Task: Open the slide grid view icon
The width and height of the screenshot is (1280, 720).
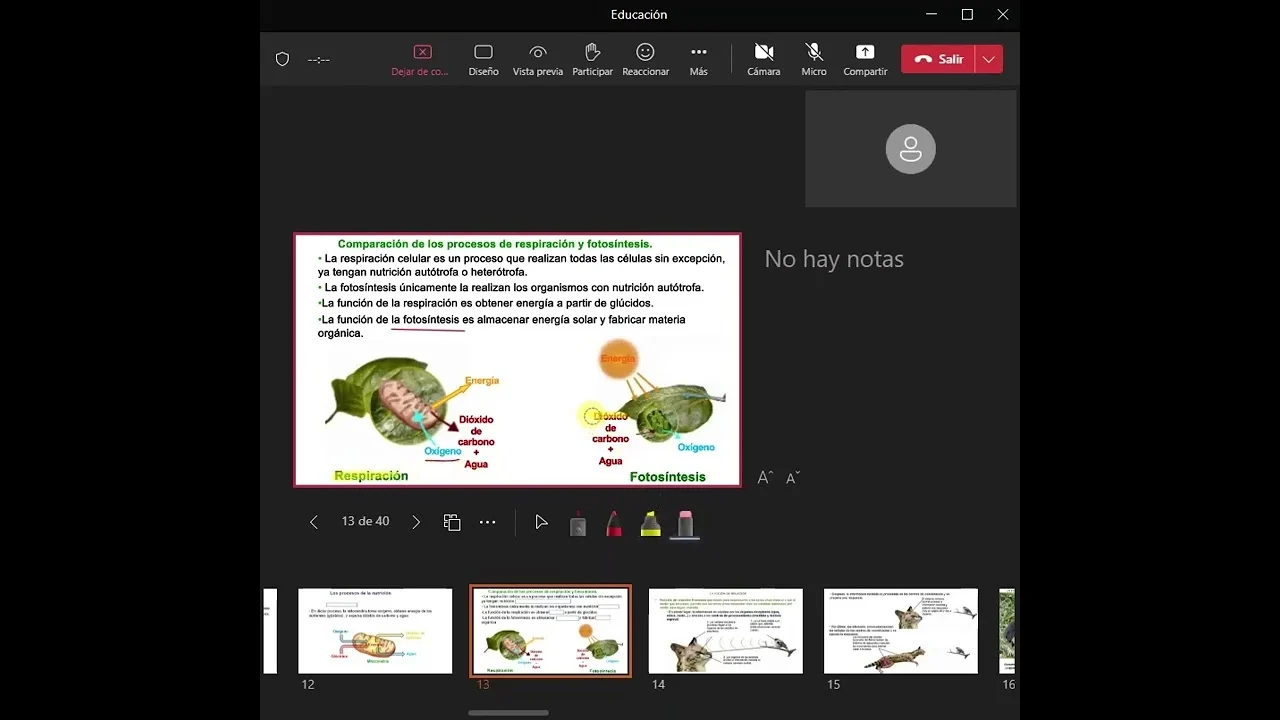Action: pyautogui.click(x=452, y=522)
